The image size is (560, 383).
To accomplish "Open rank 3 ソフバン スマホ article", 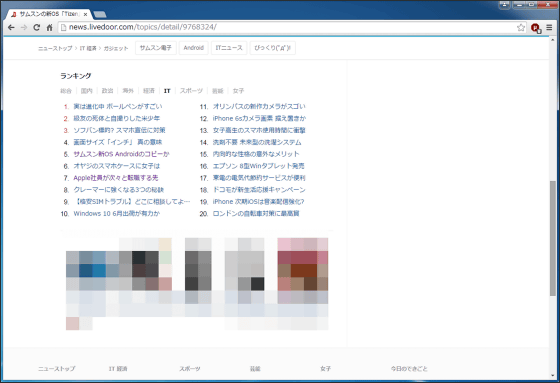I will tap(119, 130).
